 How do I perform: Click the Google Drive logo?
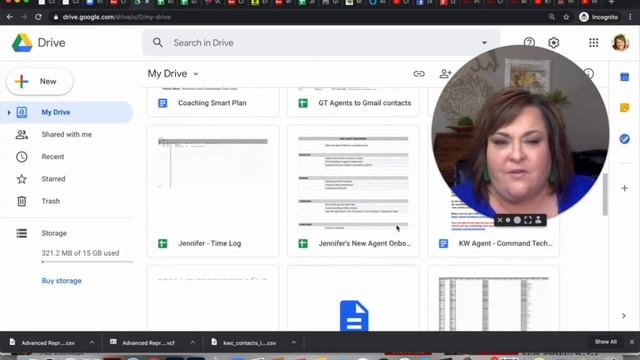pos(22,43)
